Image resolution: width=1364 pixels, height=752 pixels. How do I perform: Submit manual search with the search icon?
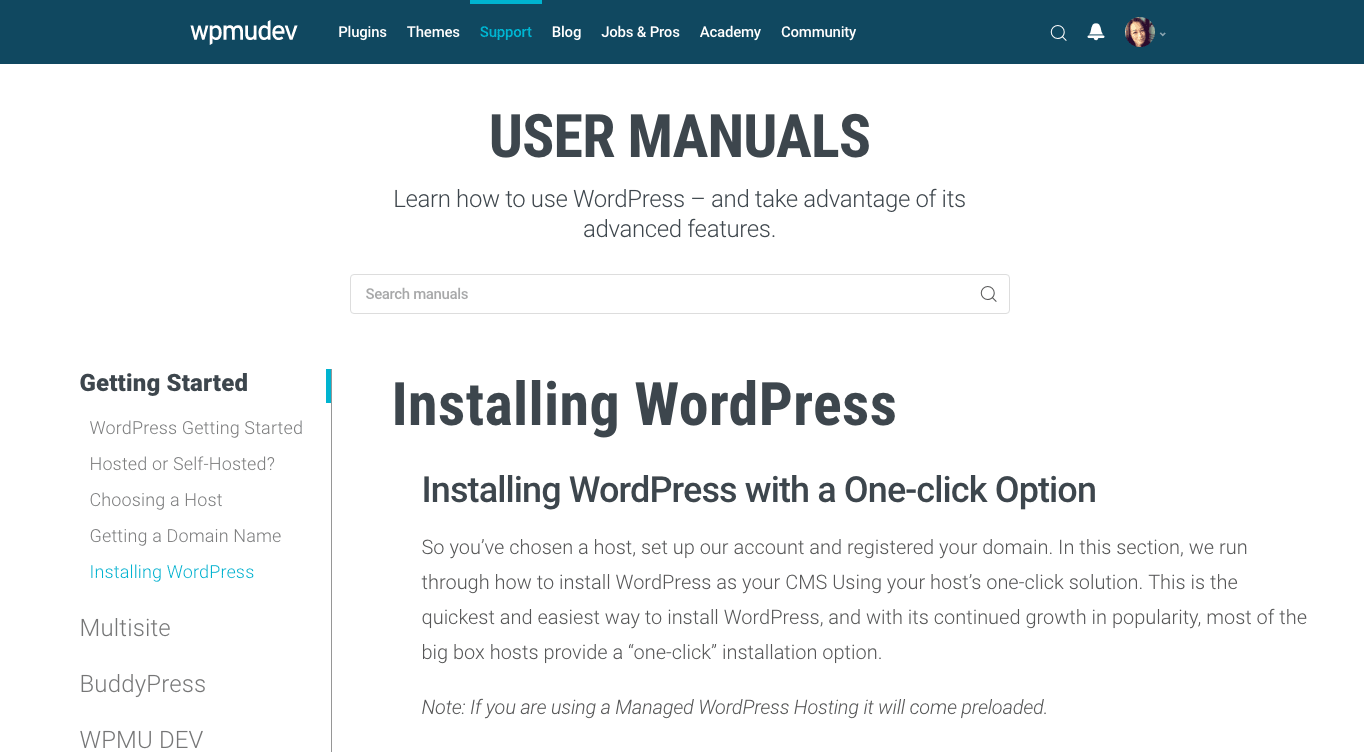pos(988,293)
